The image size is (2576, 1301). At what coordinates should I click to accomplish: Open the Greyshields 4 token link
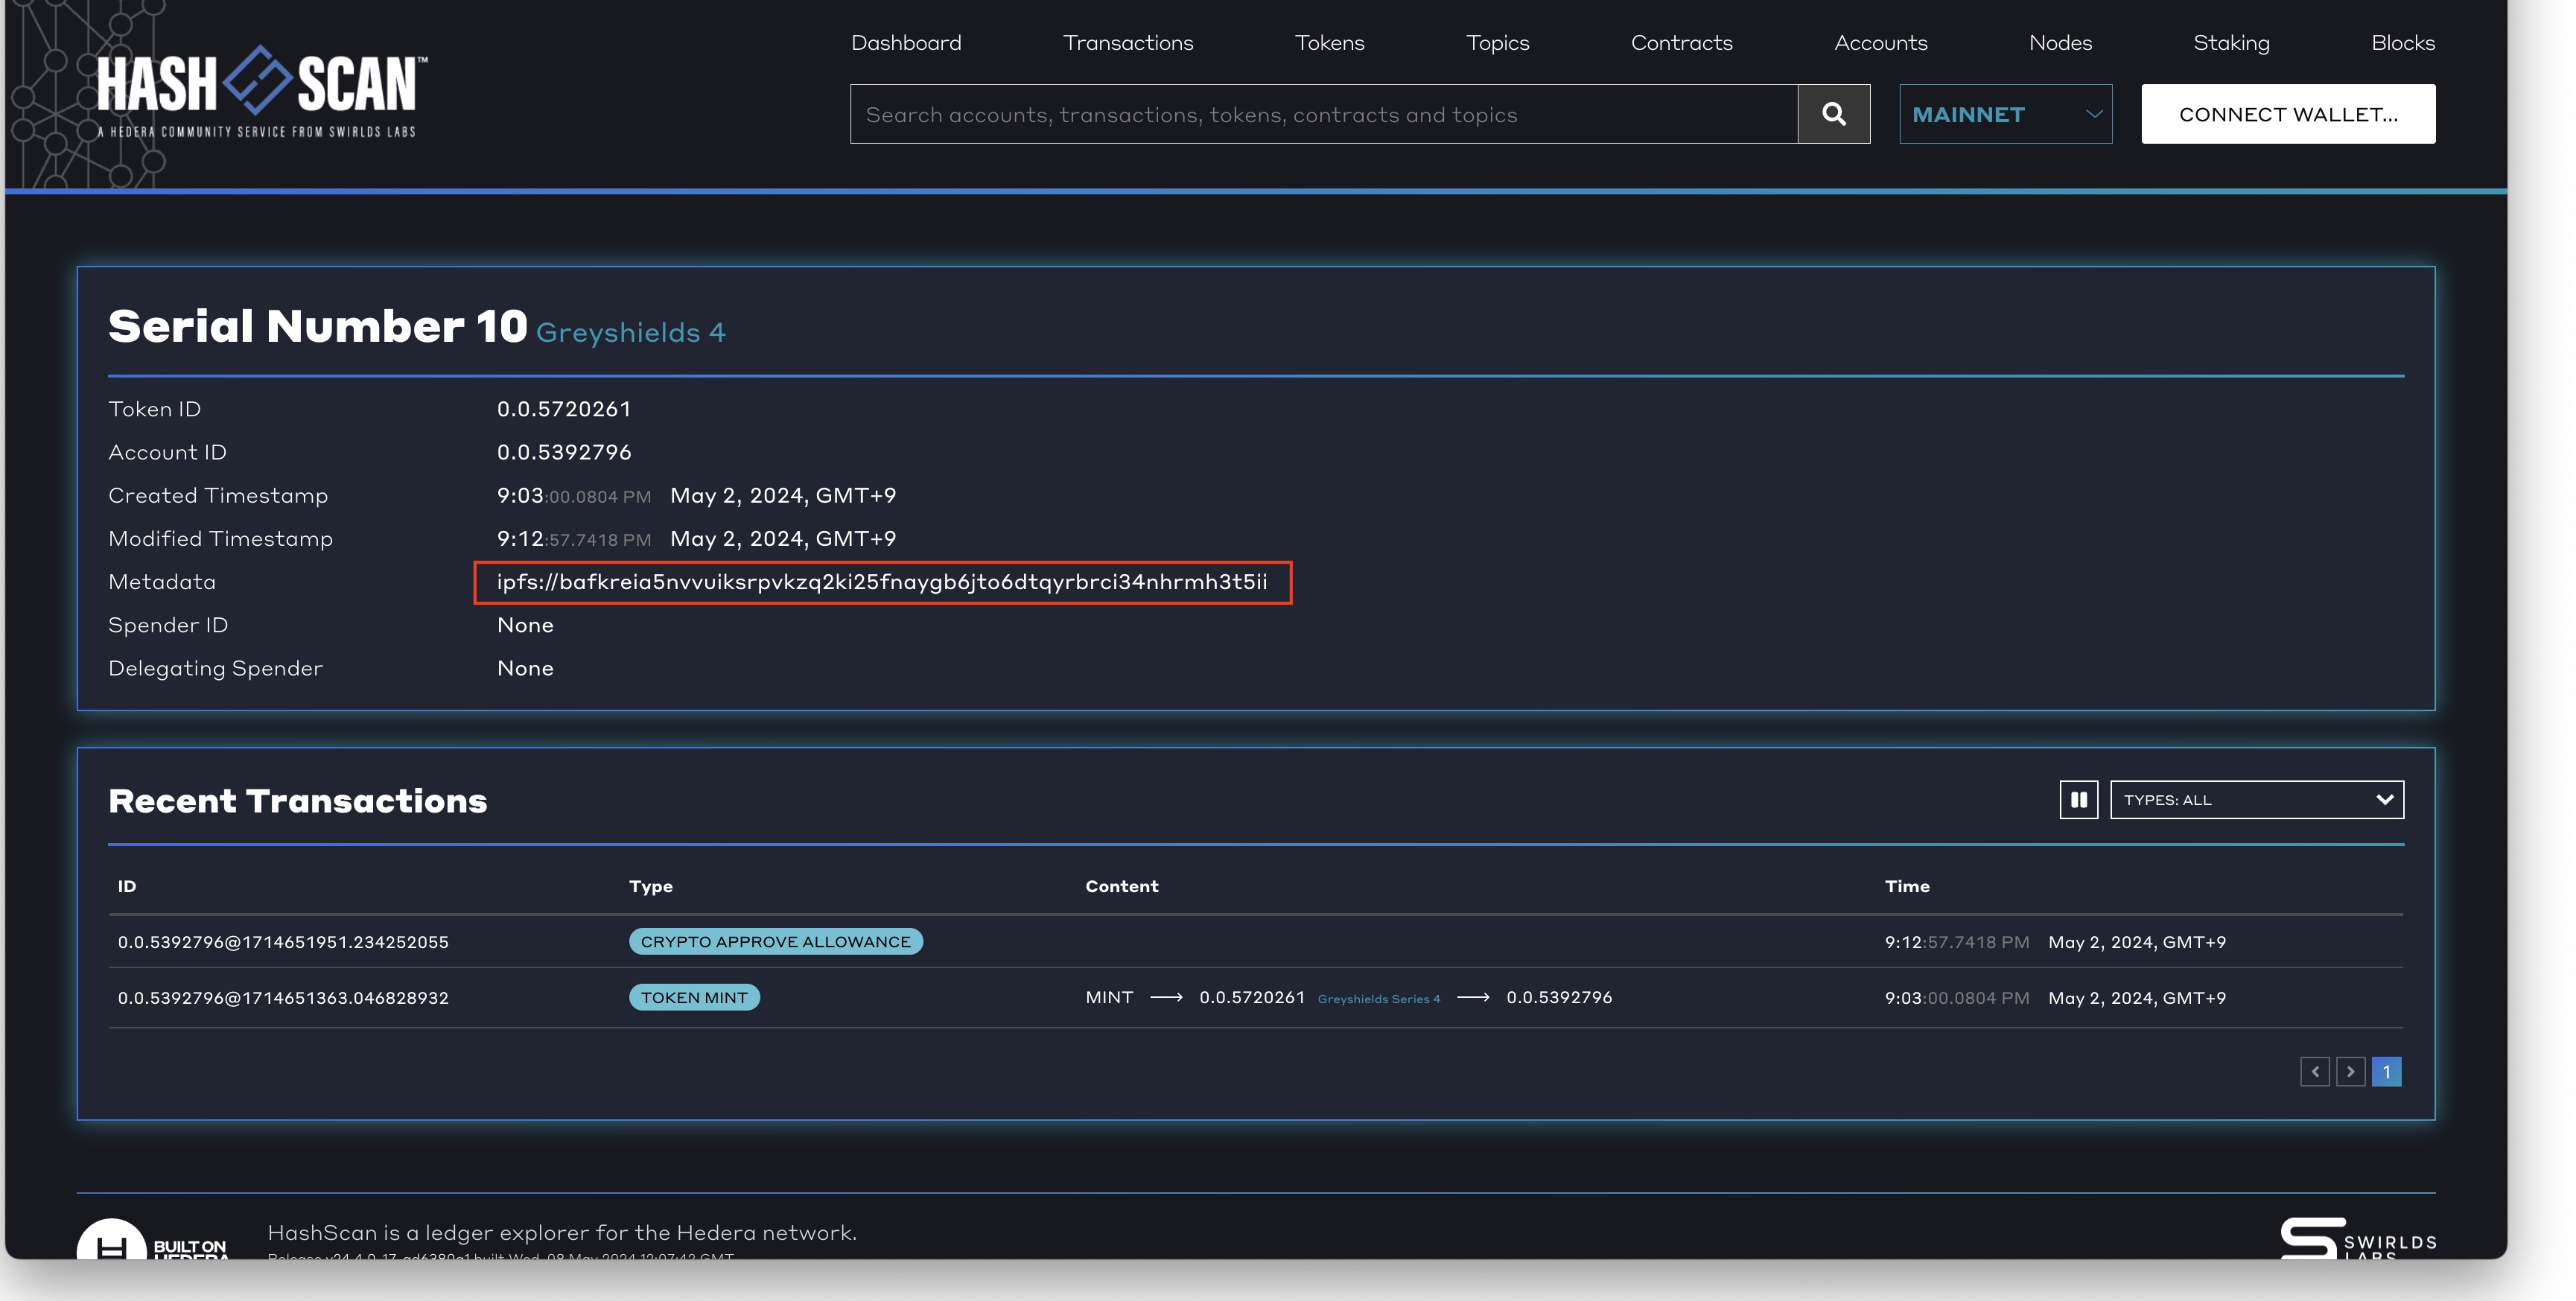(630, 332)
